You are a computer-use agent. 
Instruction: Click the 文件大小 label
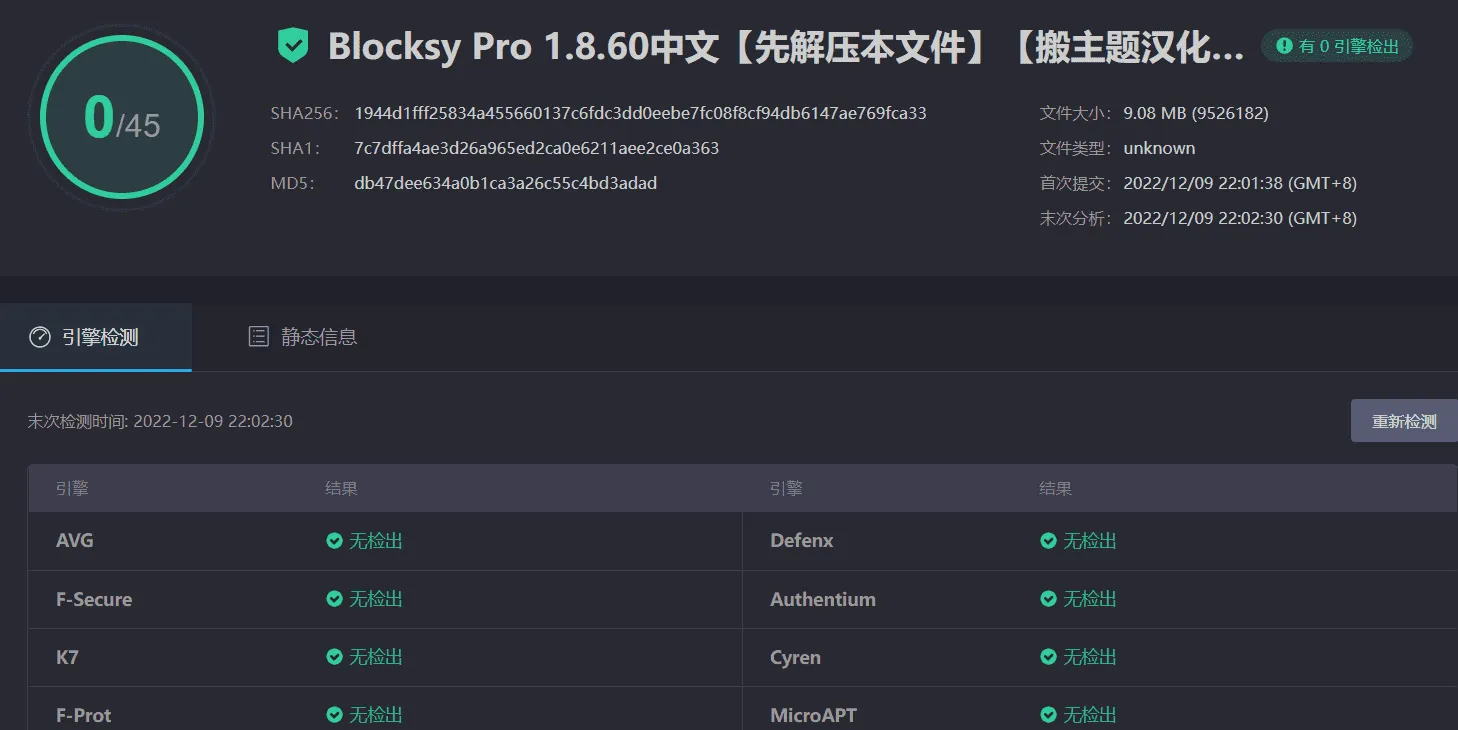(x=1075, y=113)
